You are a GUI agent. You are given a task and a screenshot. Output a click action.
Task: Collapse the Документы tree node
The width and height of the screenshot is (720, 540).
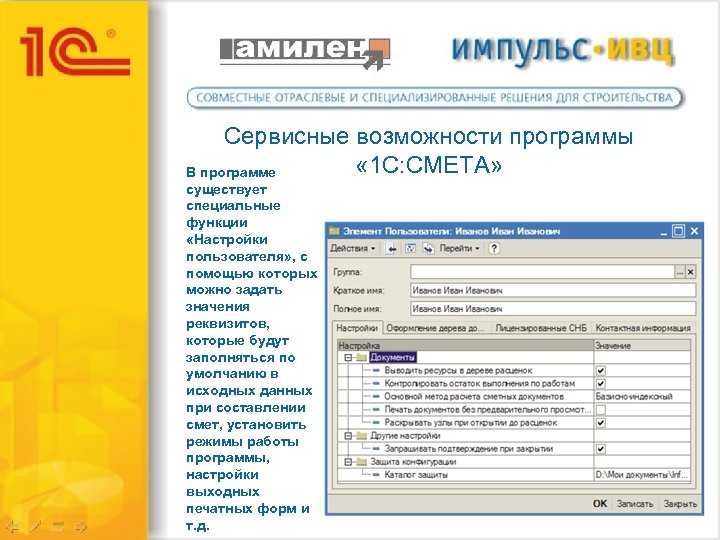[x=349, y=357]
